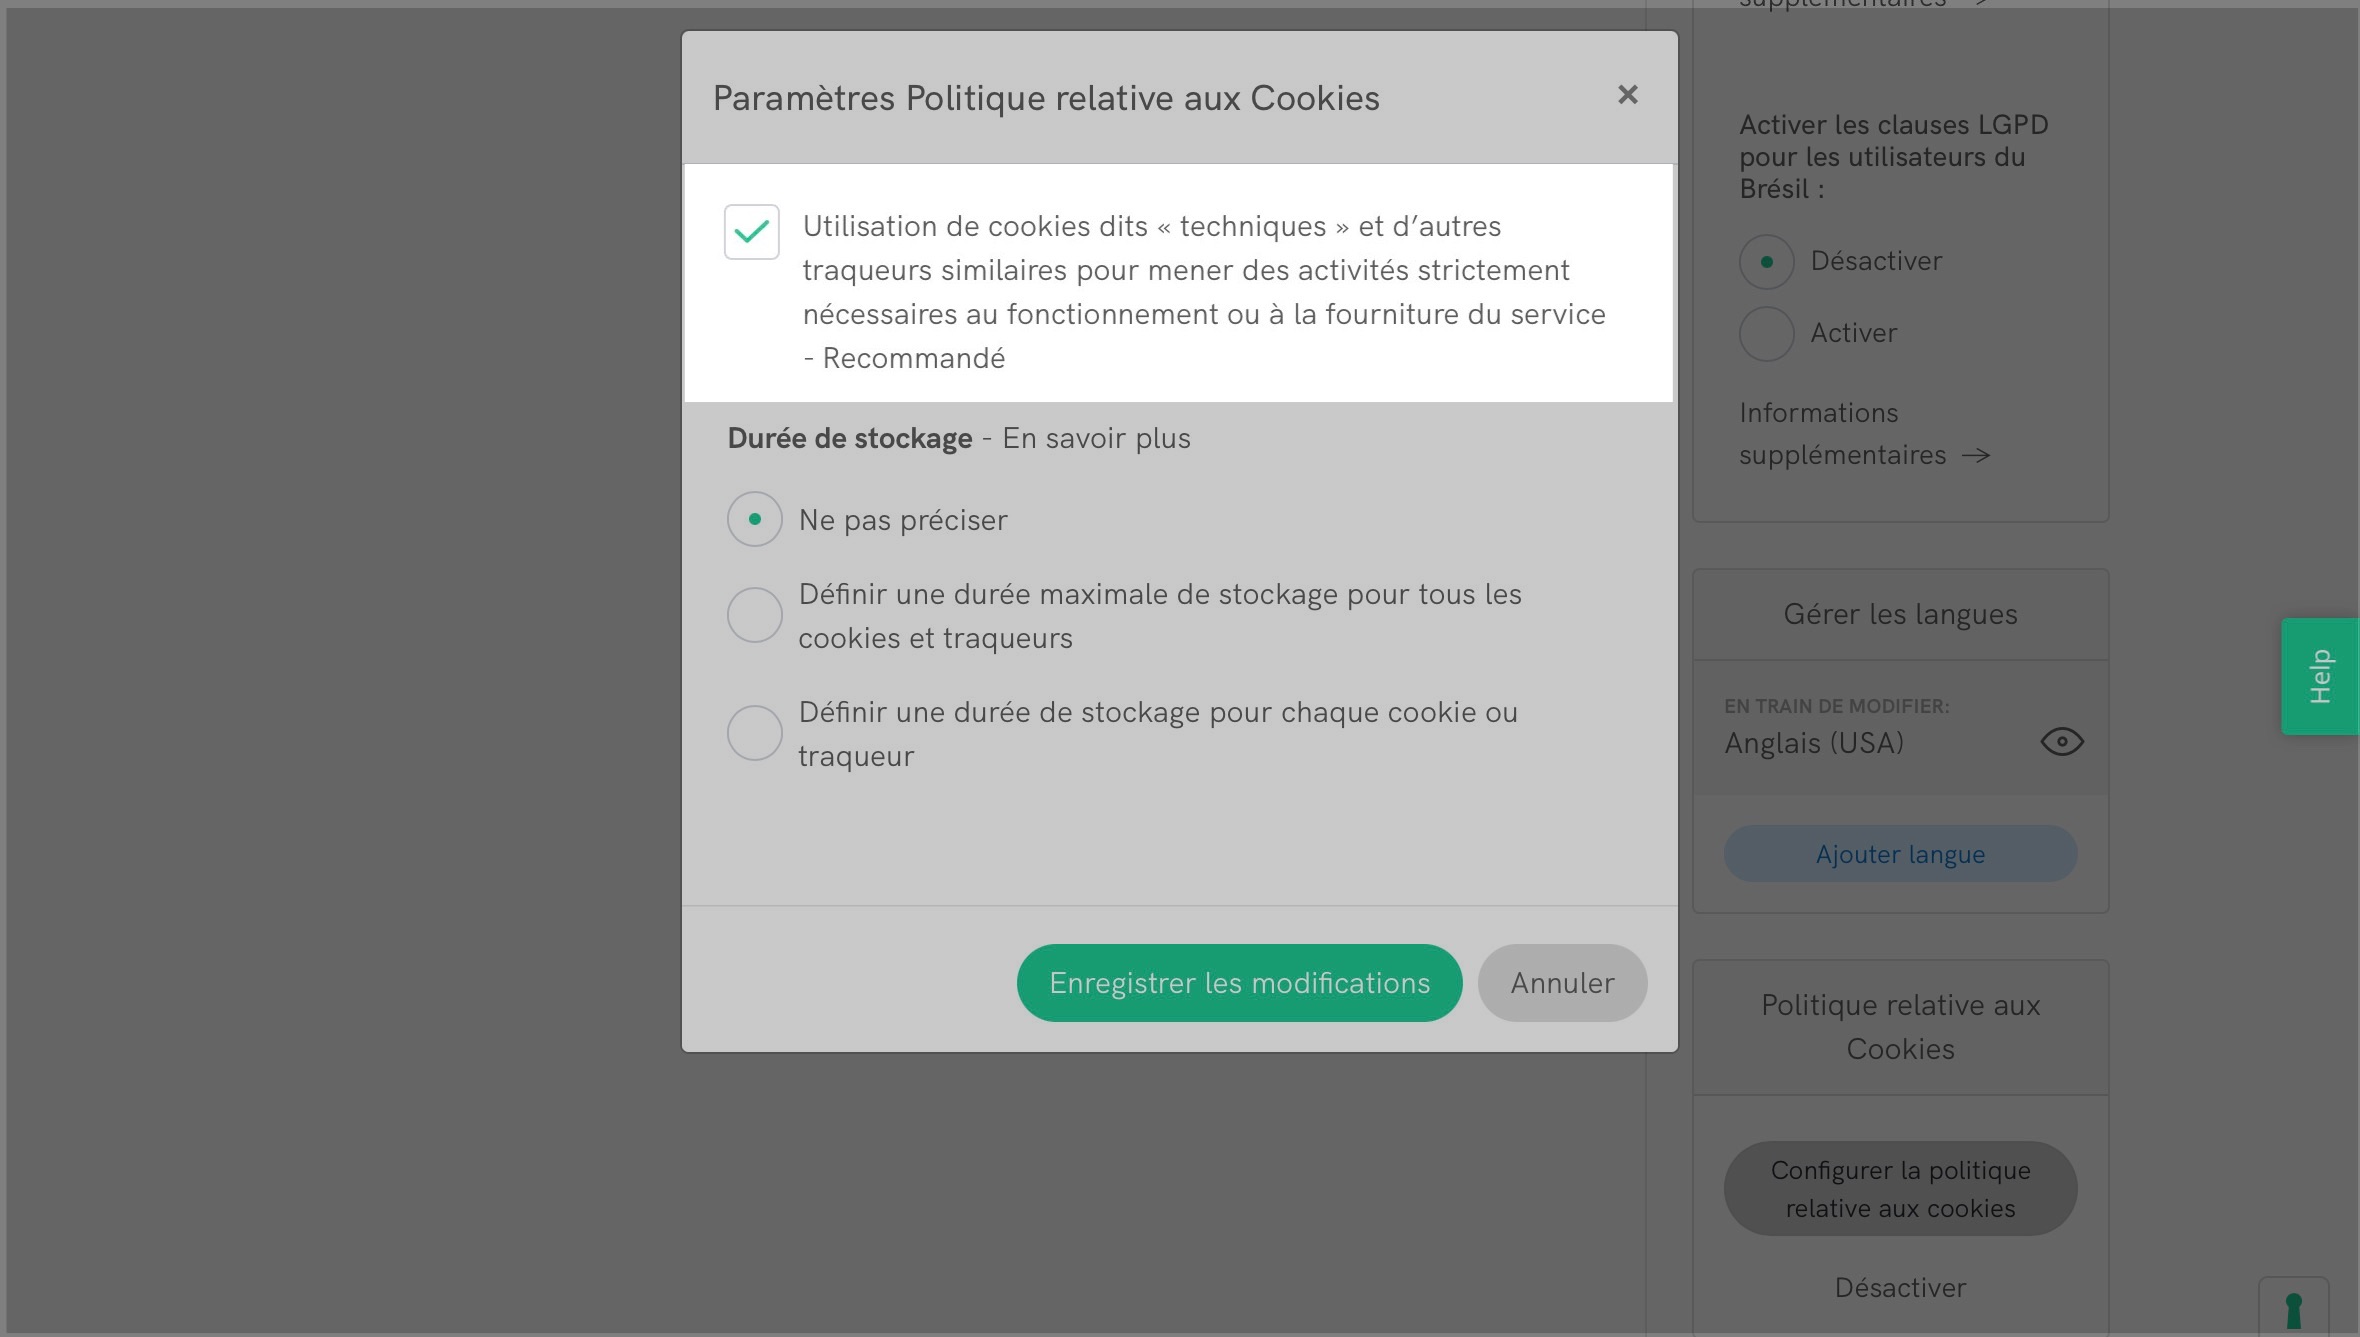The height and width of the screenshot is (1337, 2360).
Task: Click the 'Ajouter langue' button
Action: pos(1900,854)
